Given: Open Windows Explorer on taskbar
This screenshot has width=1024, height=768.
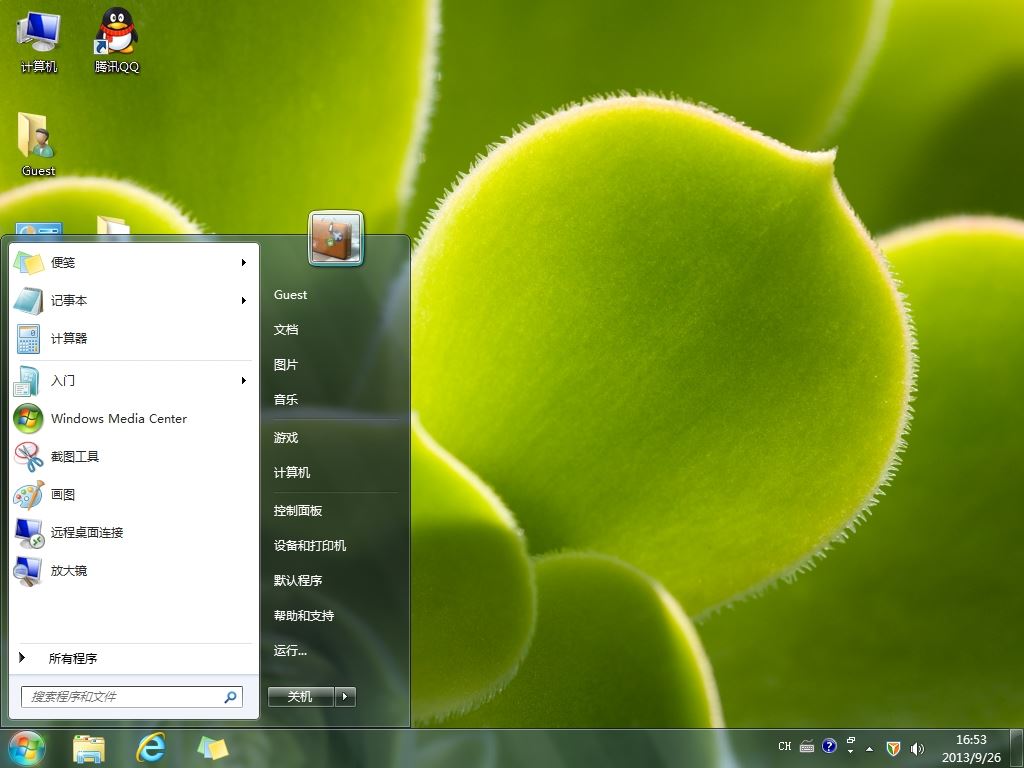Looking at the screenshot, I should click(x=89, y=749).
